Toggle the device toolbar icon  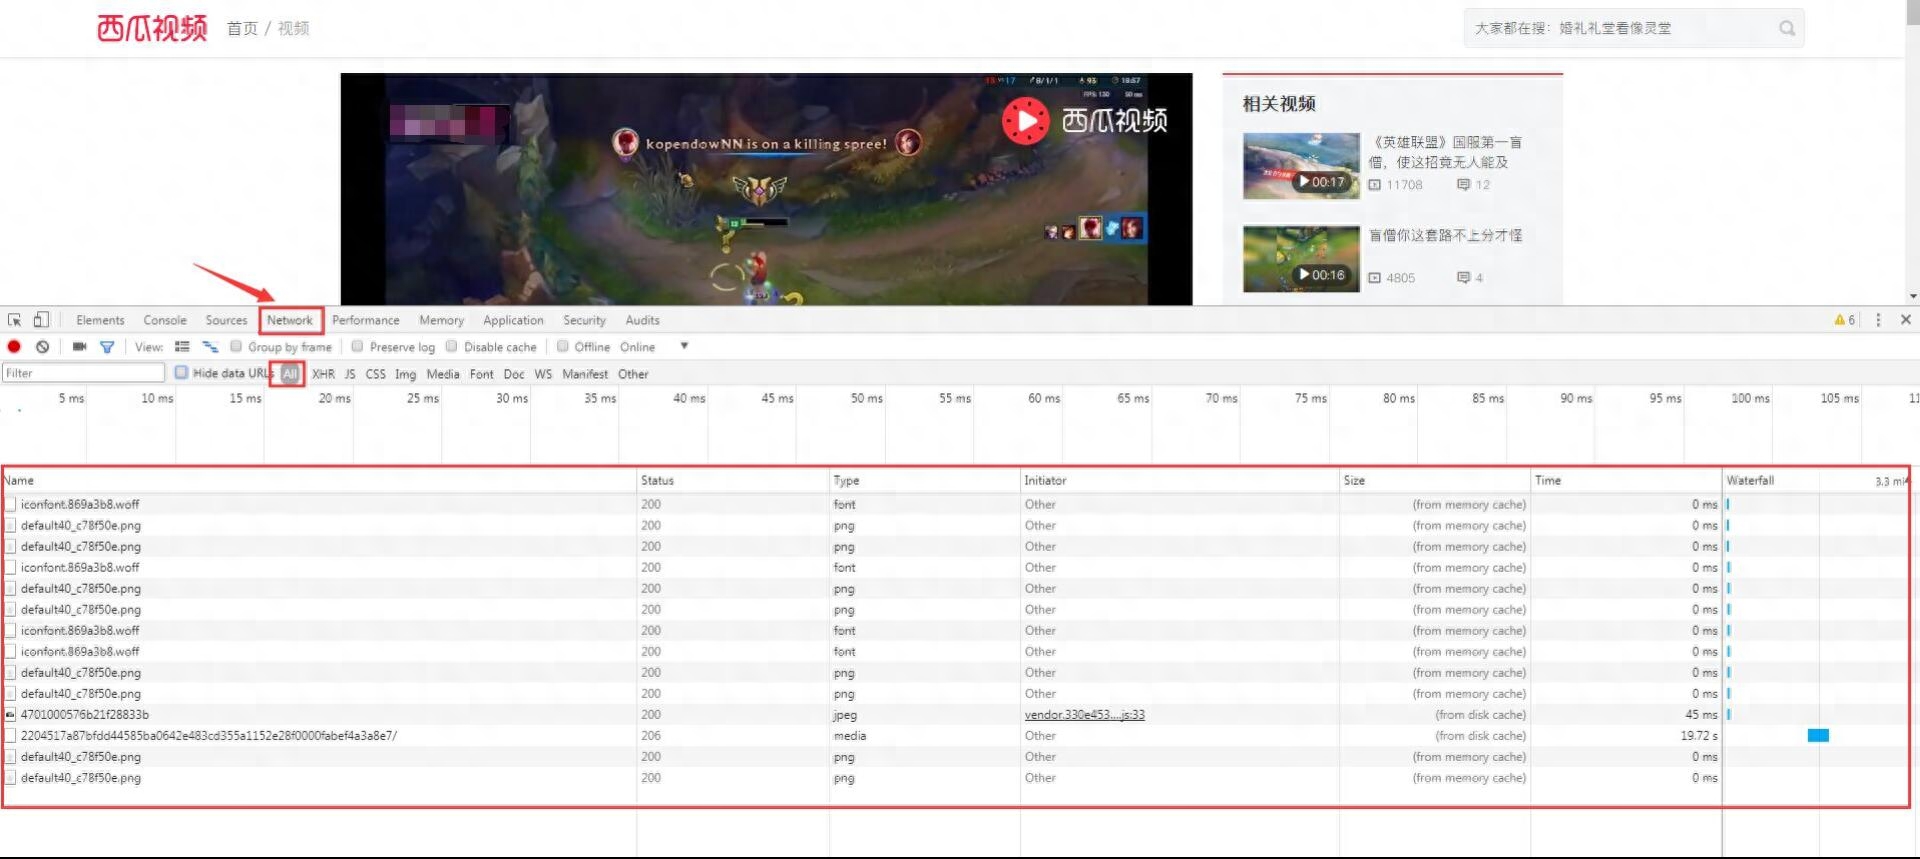(x=41, y=320)
